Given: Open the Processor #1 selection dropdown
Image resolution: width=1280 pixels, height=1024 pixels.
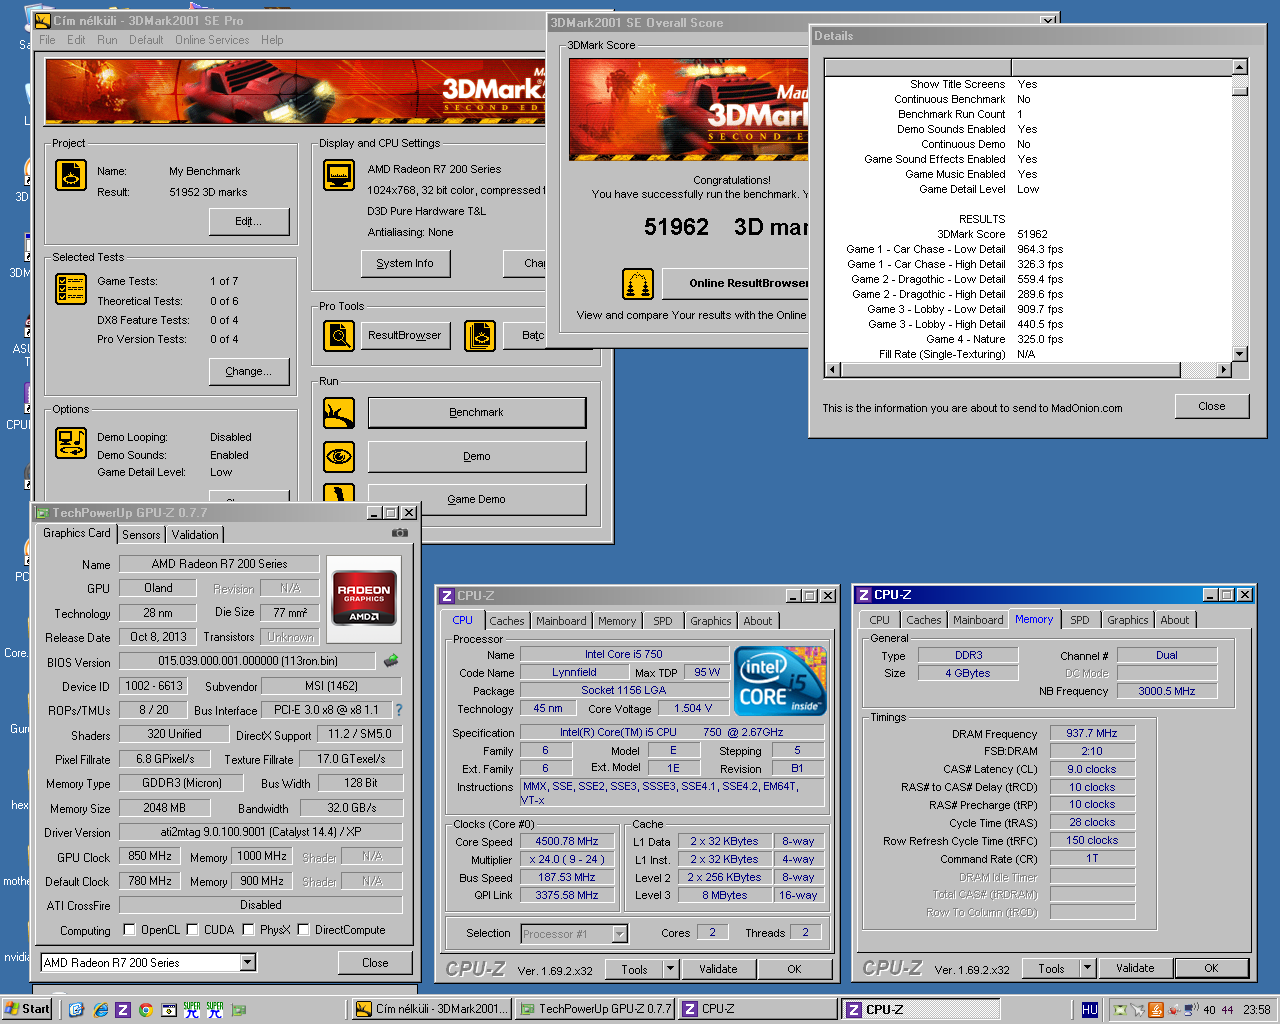Looking at the screenshot, I should point(619,934).
